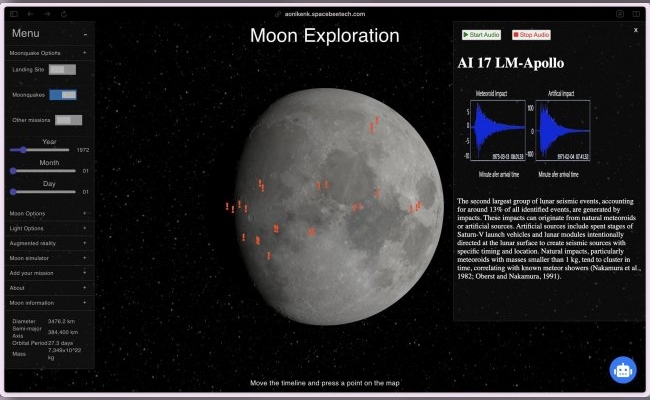Toggle the browser sidebar icon
Viewport: 650px width, 400px height.
12,14
